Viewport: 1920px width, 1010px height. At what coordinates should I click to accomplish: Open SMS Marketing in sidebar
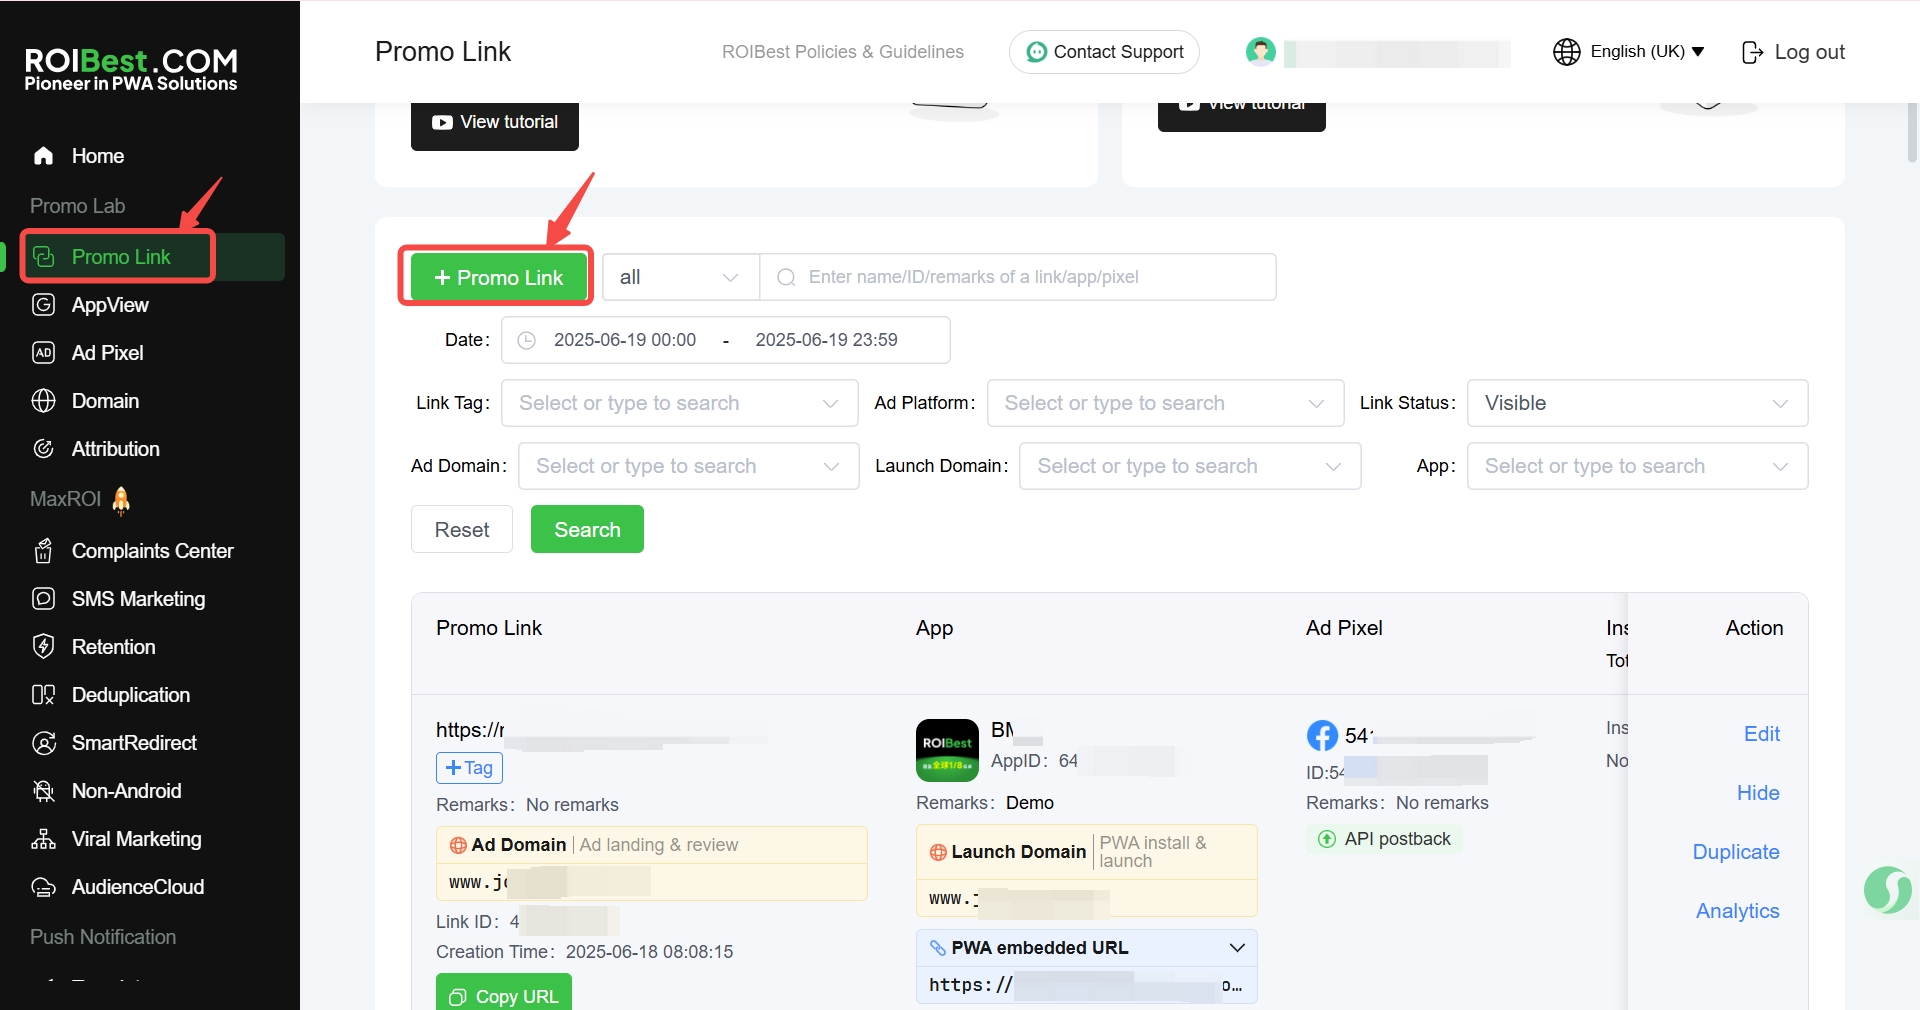138,599
